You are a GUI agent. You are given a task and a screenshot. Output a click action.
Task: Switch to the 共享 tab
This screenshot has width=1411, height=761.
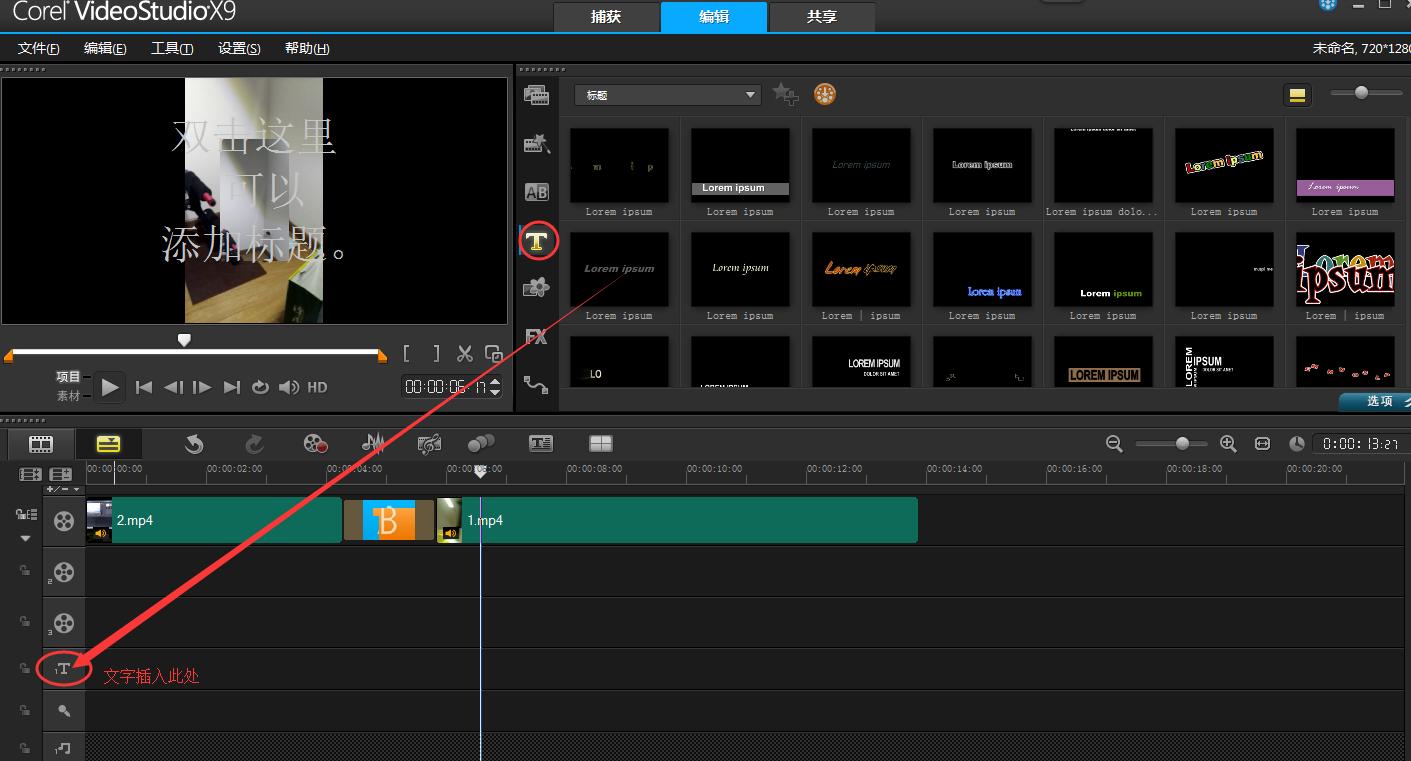822,17
